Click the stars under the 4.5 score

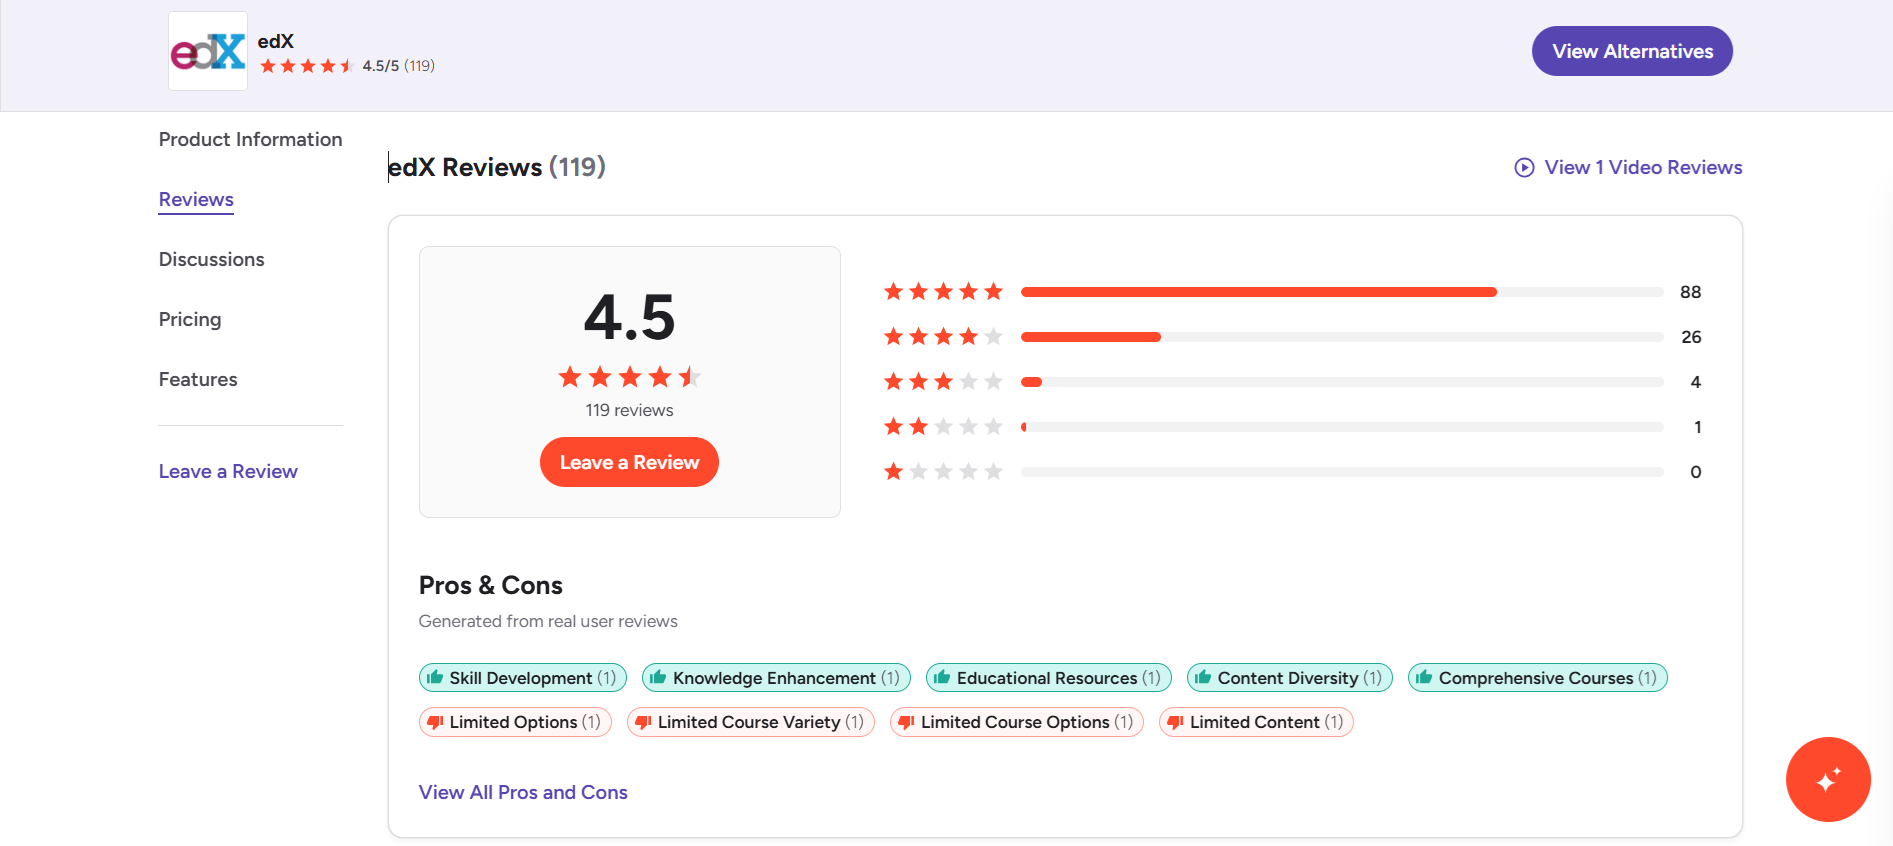629,377
